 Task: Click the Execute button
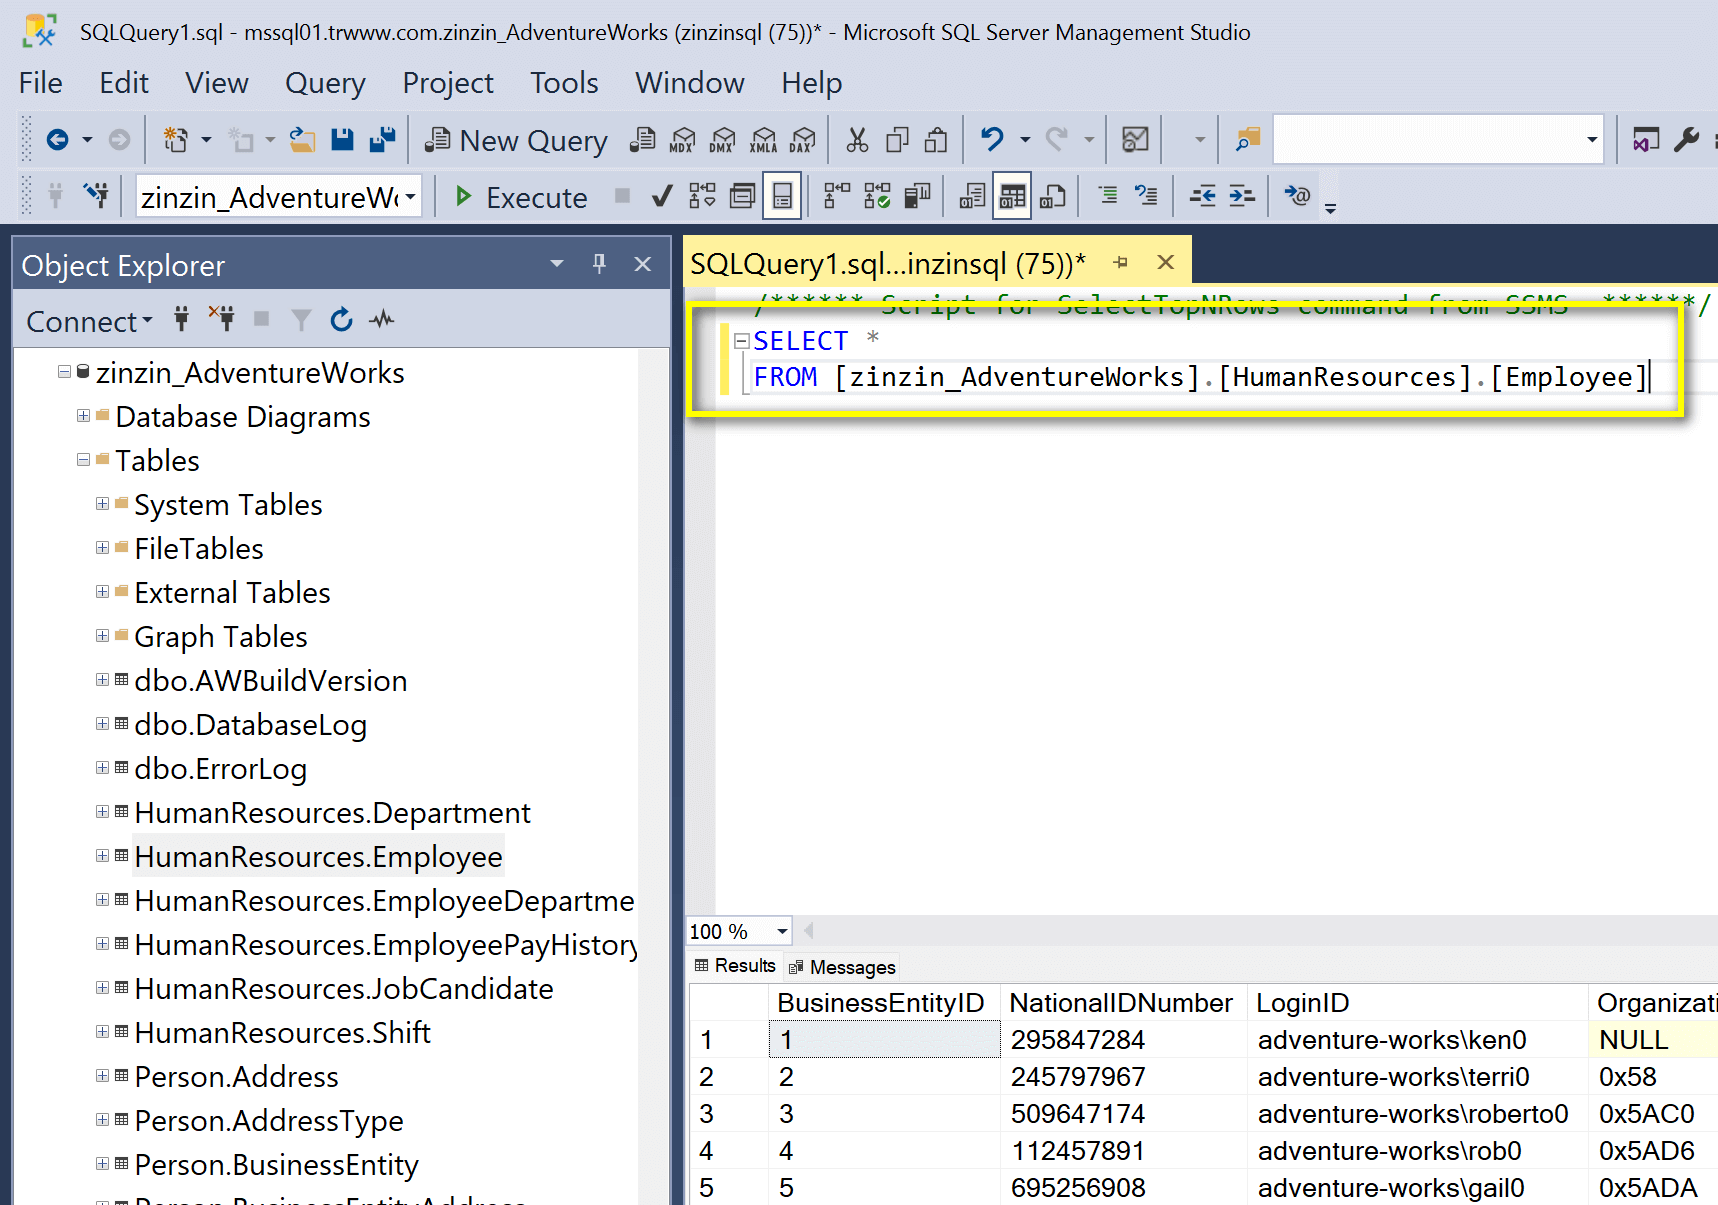pyautogui.click(x=521, y=197)
